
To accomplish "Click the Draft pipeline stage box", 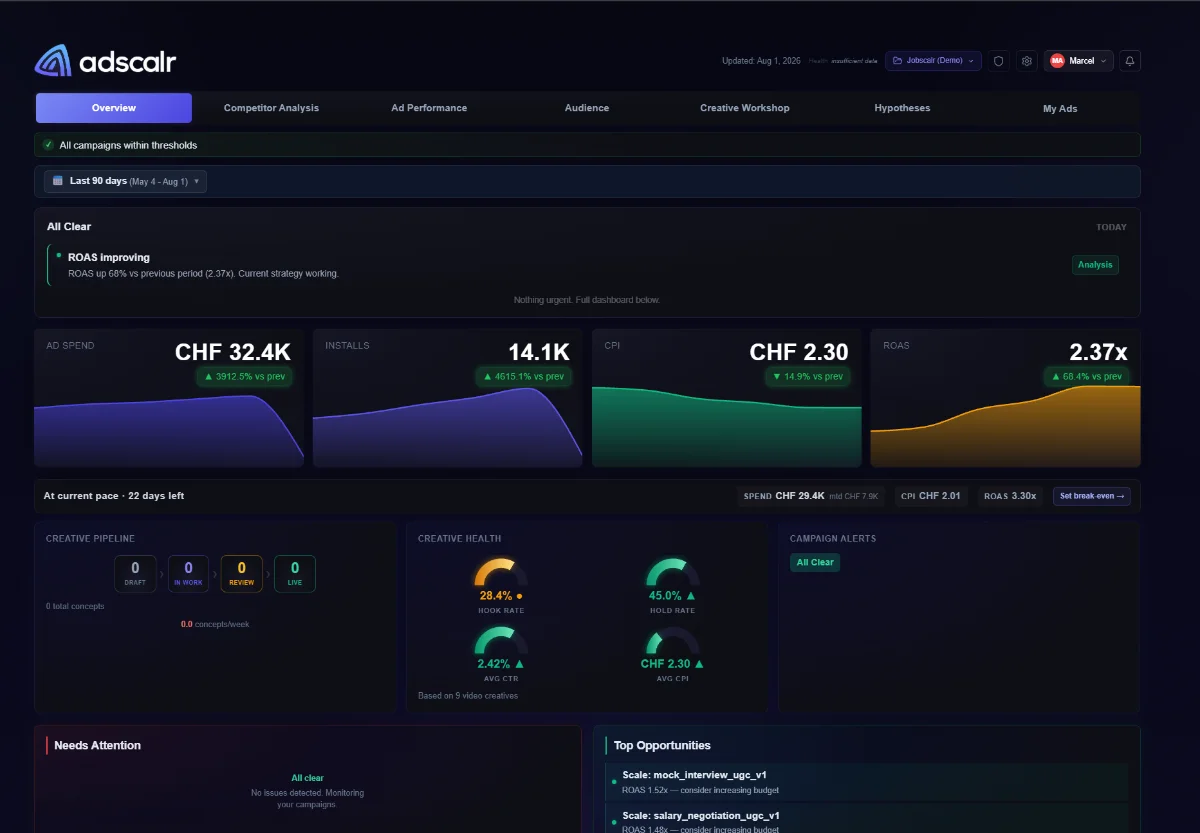I will tap(135, 573).
